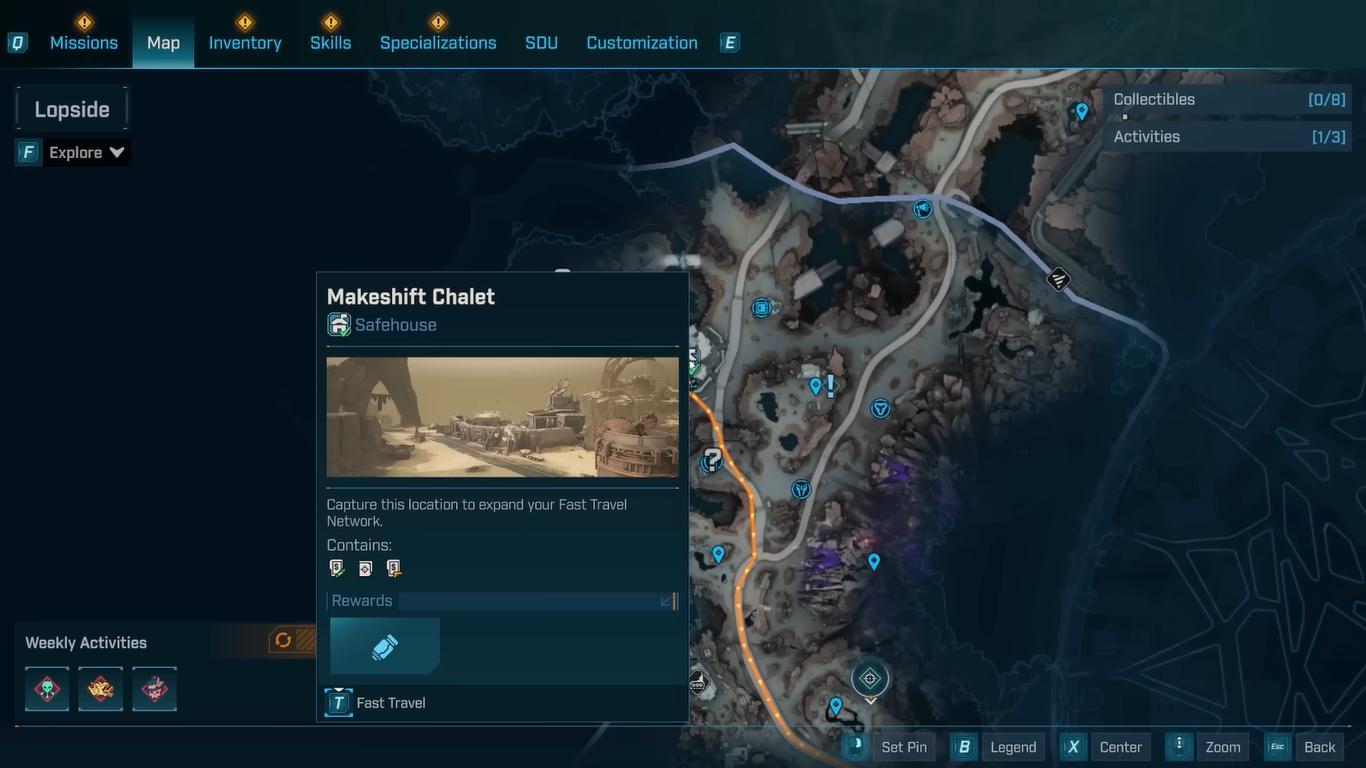This screenshot has height=768, width=1366.
Task: Open the Skills tab
Action: 330,43
